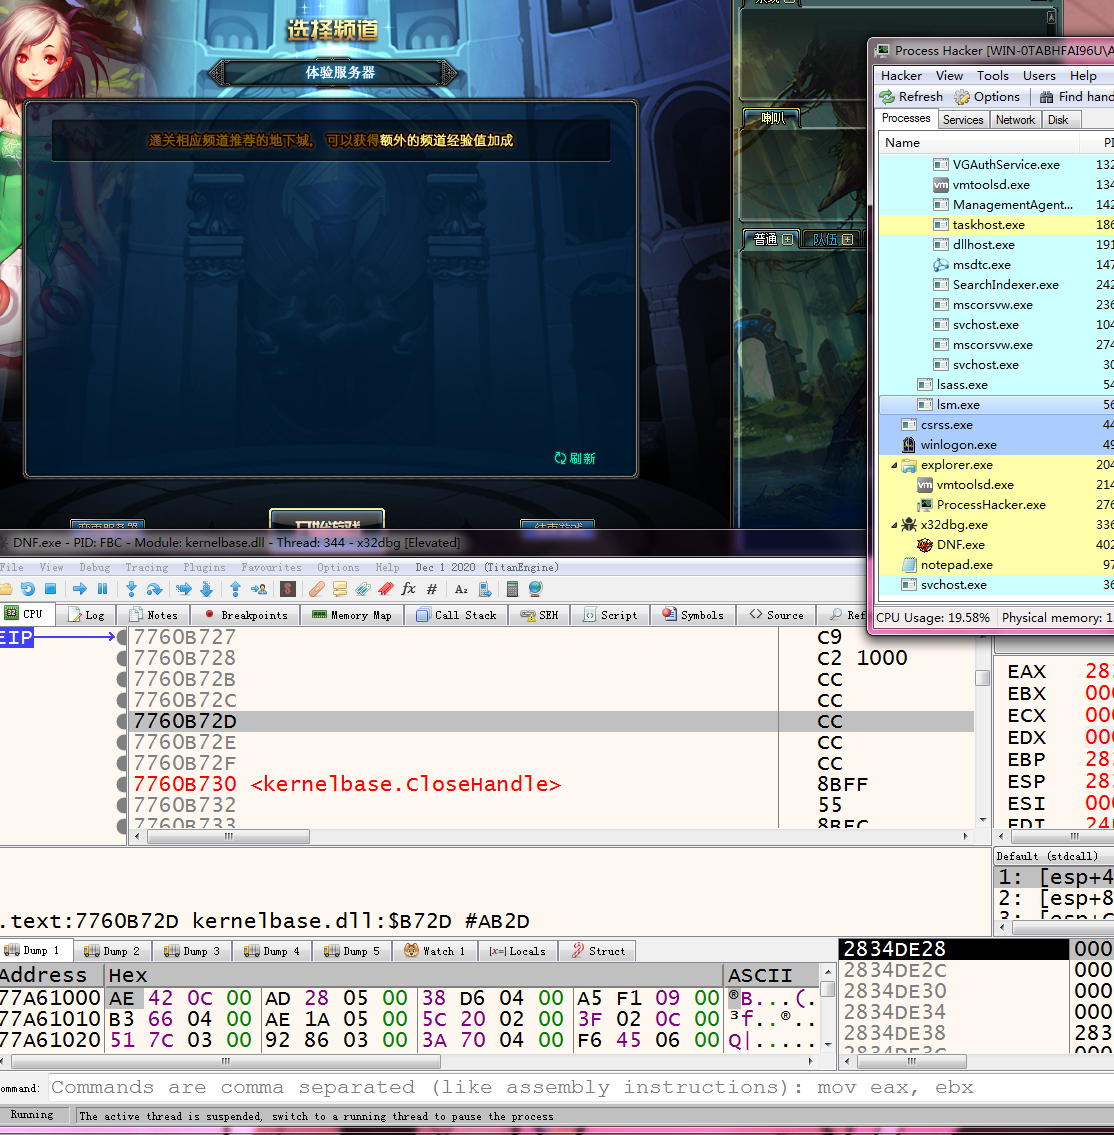Screen dimensions: 1114x1135
Task: Open the Calculator in x32dbg toolbar
Action: [512, 589]
